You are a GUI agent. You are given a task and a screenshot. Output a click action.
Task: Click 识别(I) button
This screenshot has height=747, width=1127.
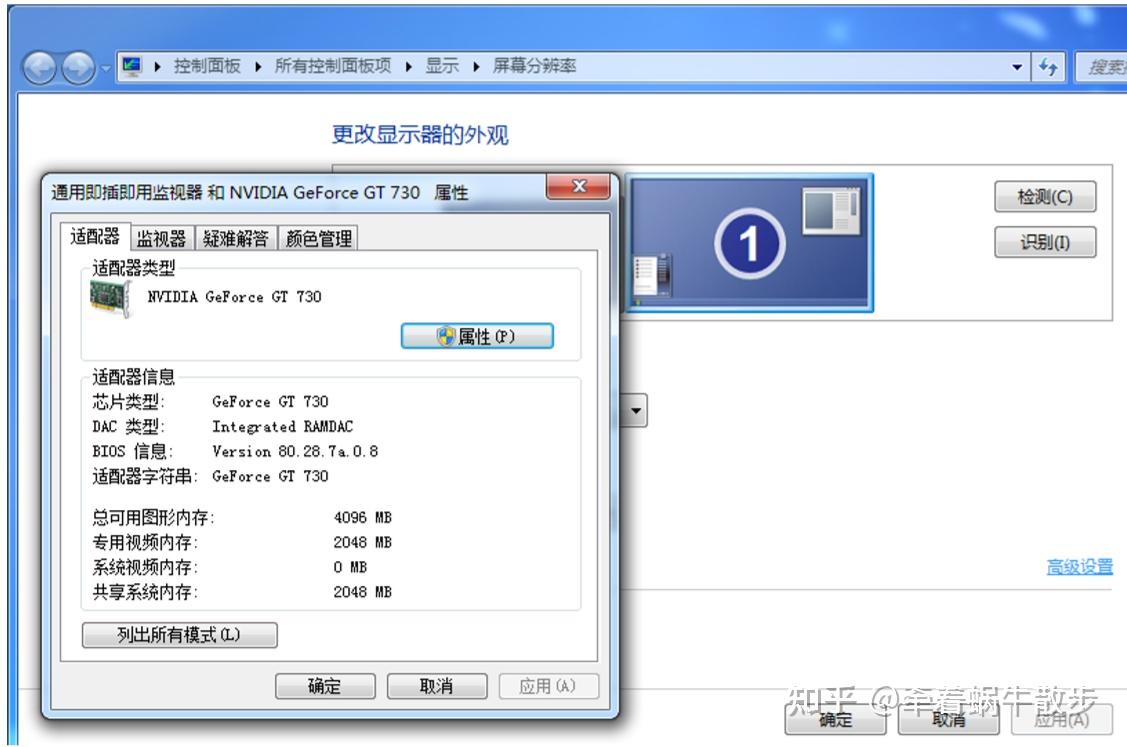coord(1045,242)
